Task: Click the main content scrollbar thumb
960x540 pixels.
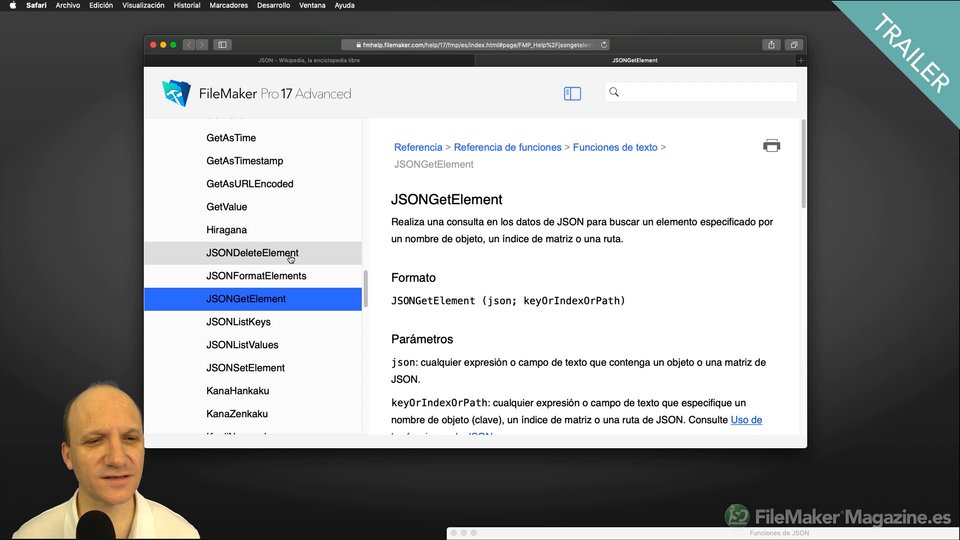Action: [x=803, y=164]
